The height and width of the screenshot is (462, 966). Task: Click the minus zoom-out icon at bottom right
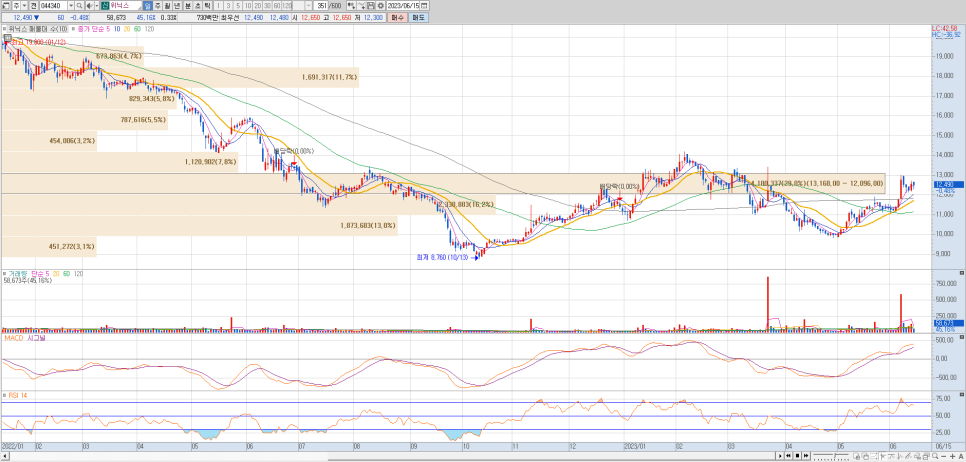[x=943, y=456]
